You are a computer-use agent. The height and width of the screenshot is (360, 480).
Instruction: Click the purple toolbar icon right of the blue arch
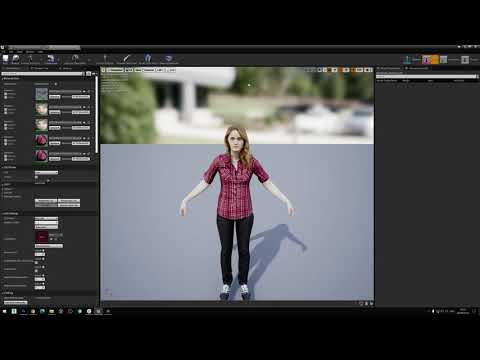169,59
